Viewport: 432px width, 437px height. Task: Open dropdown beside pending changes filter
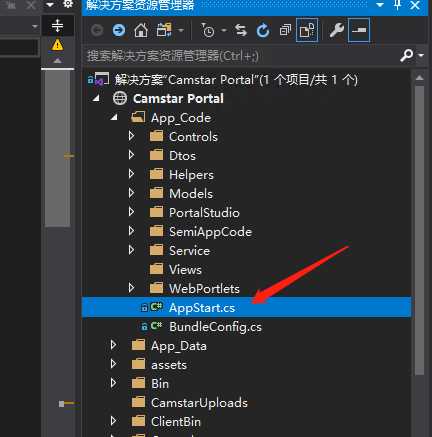coord(224,31)
